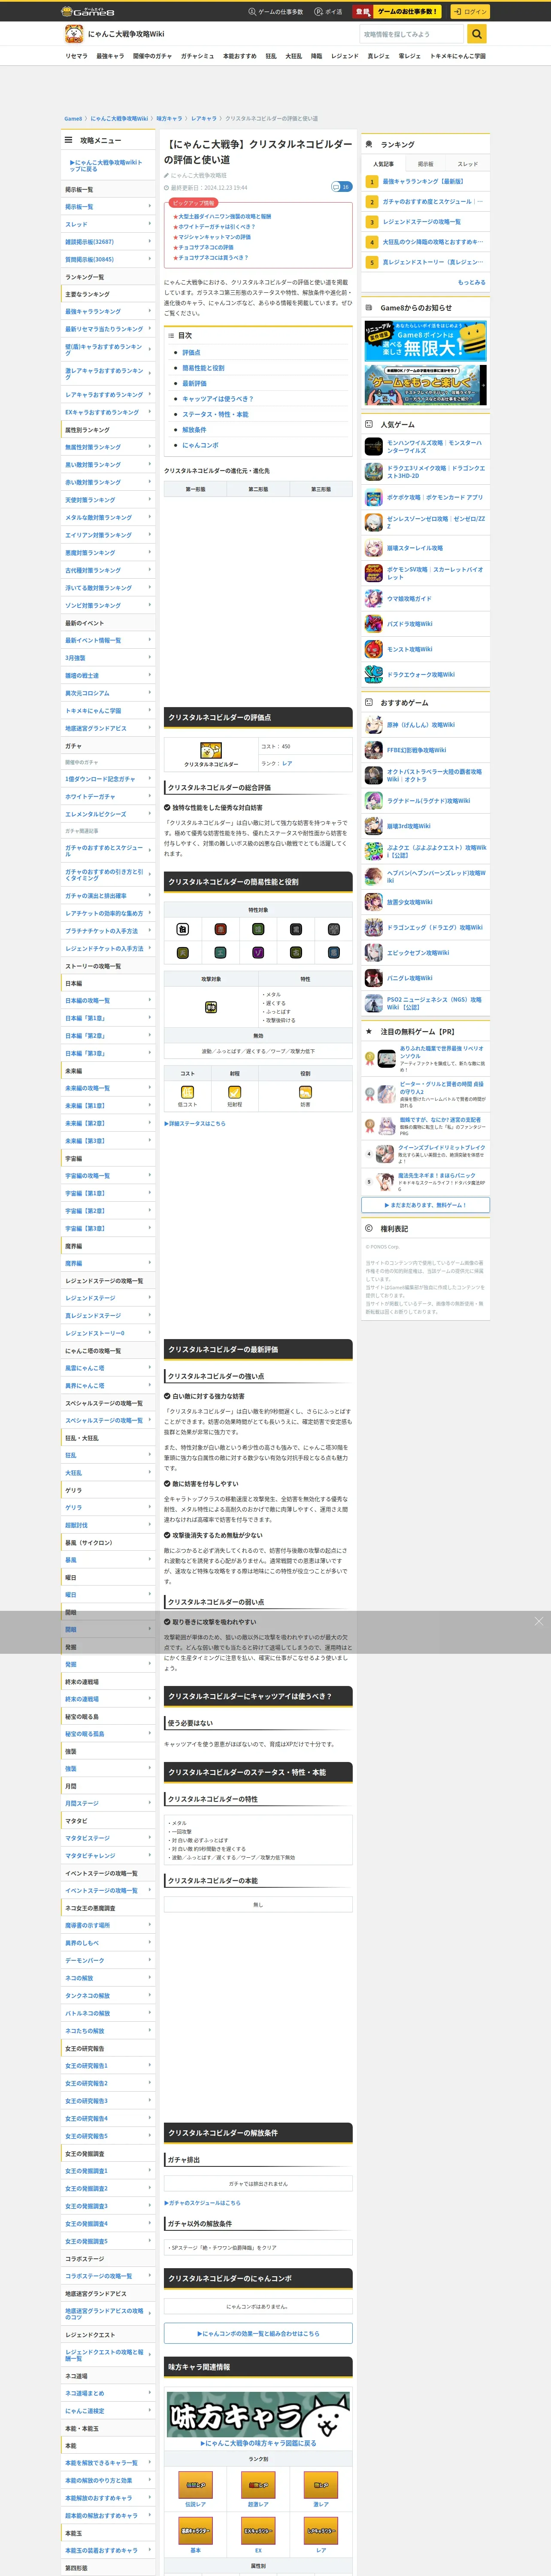Click the 妨害 role icon
The image size is (551, 2576).
pos(305,1092)
